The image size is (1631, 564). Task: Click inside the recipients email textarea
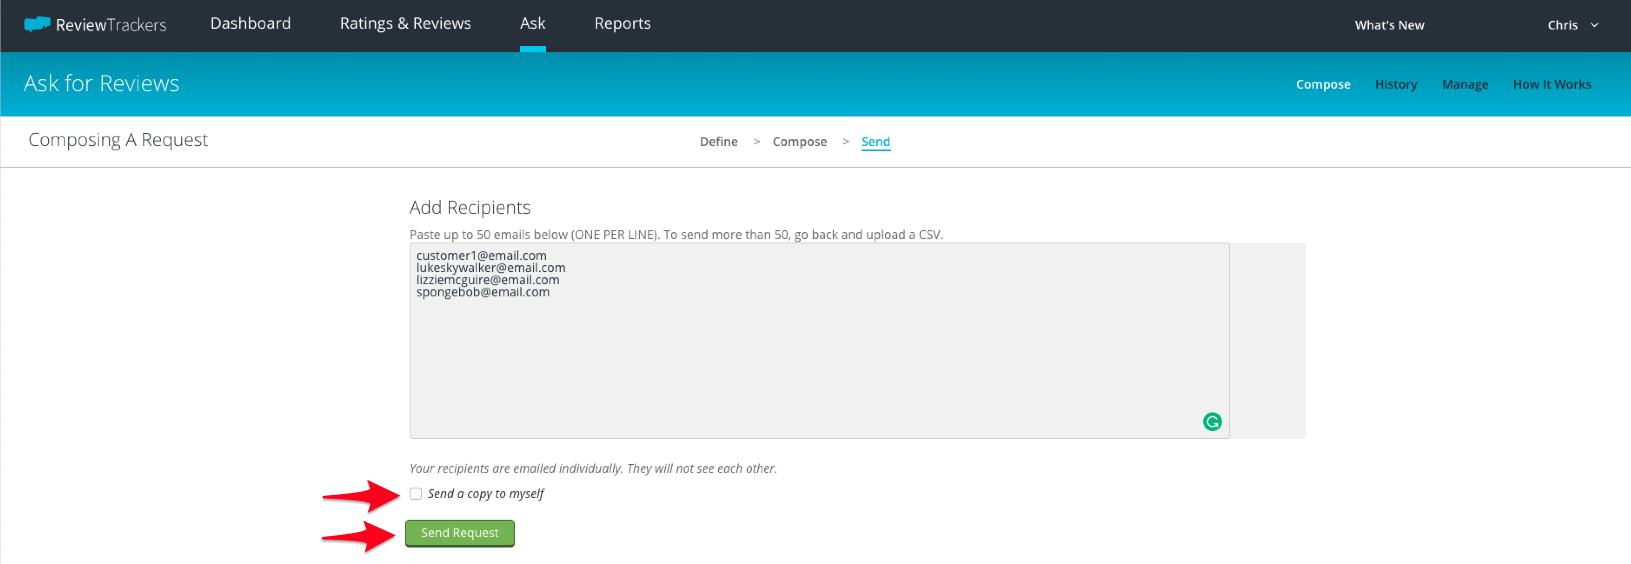[x=819, y=340]
